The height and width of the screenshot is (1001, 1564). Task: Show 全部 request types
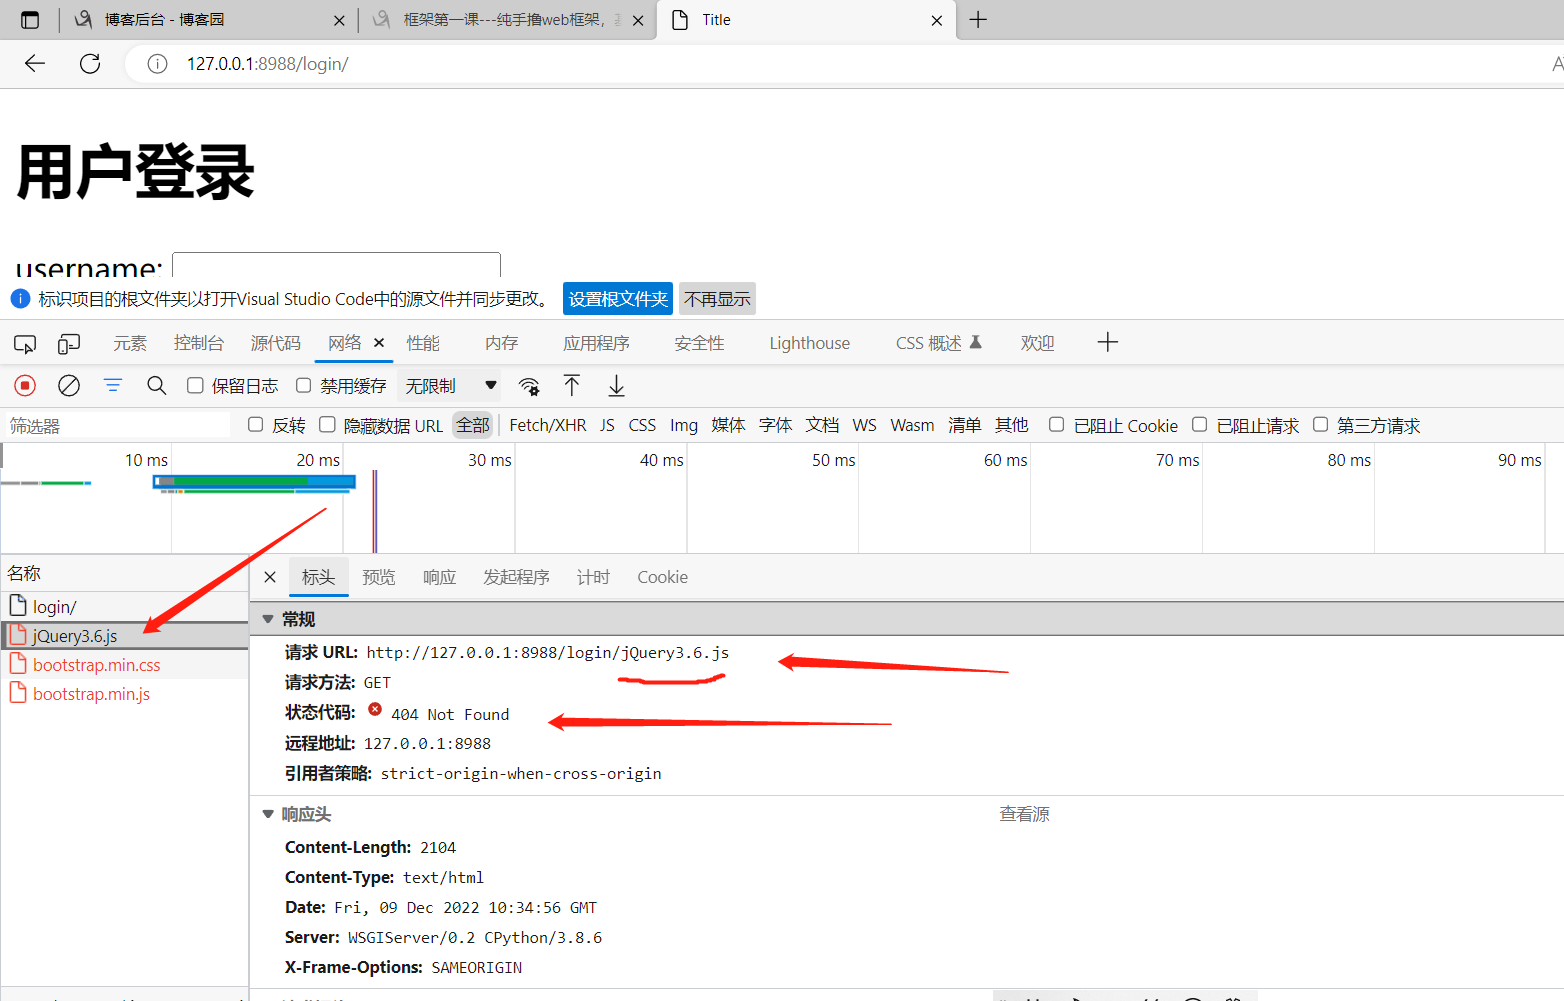pos(473,425)
